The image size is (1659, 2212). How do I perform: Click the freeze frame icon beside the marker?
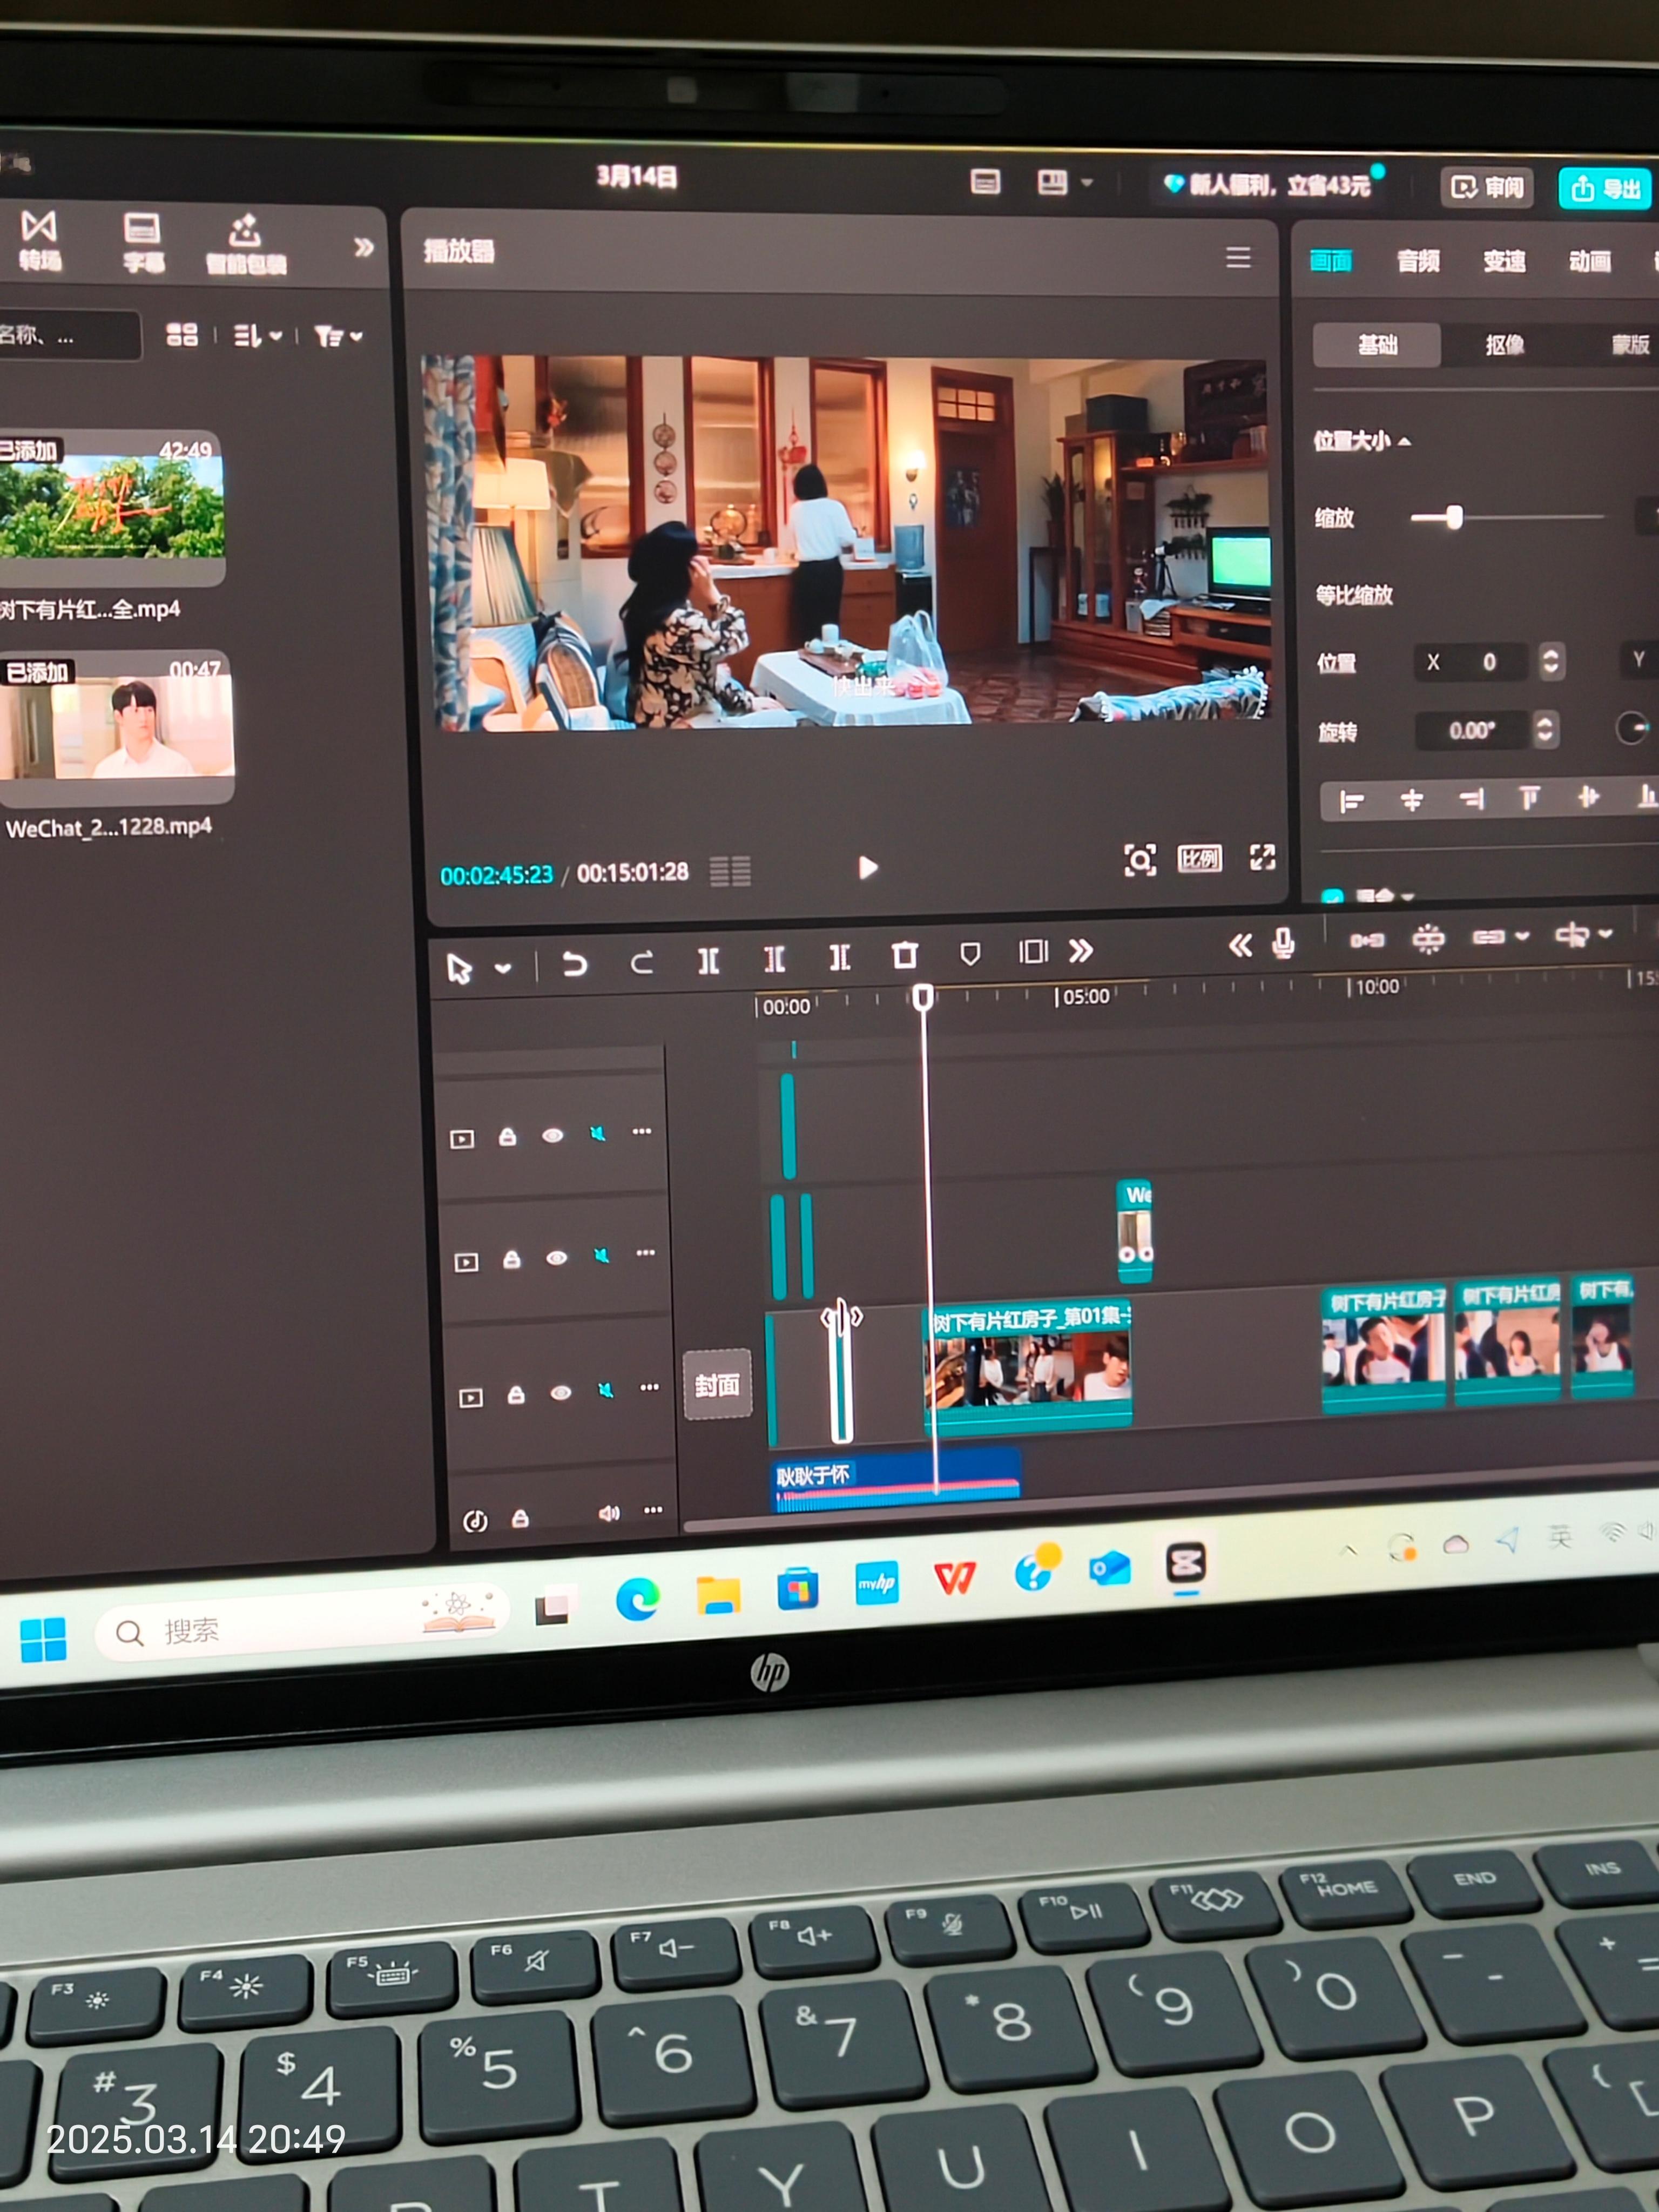[x=1033, y=951]
